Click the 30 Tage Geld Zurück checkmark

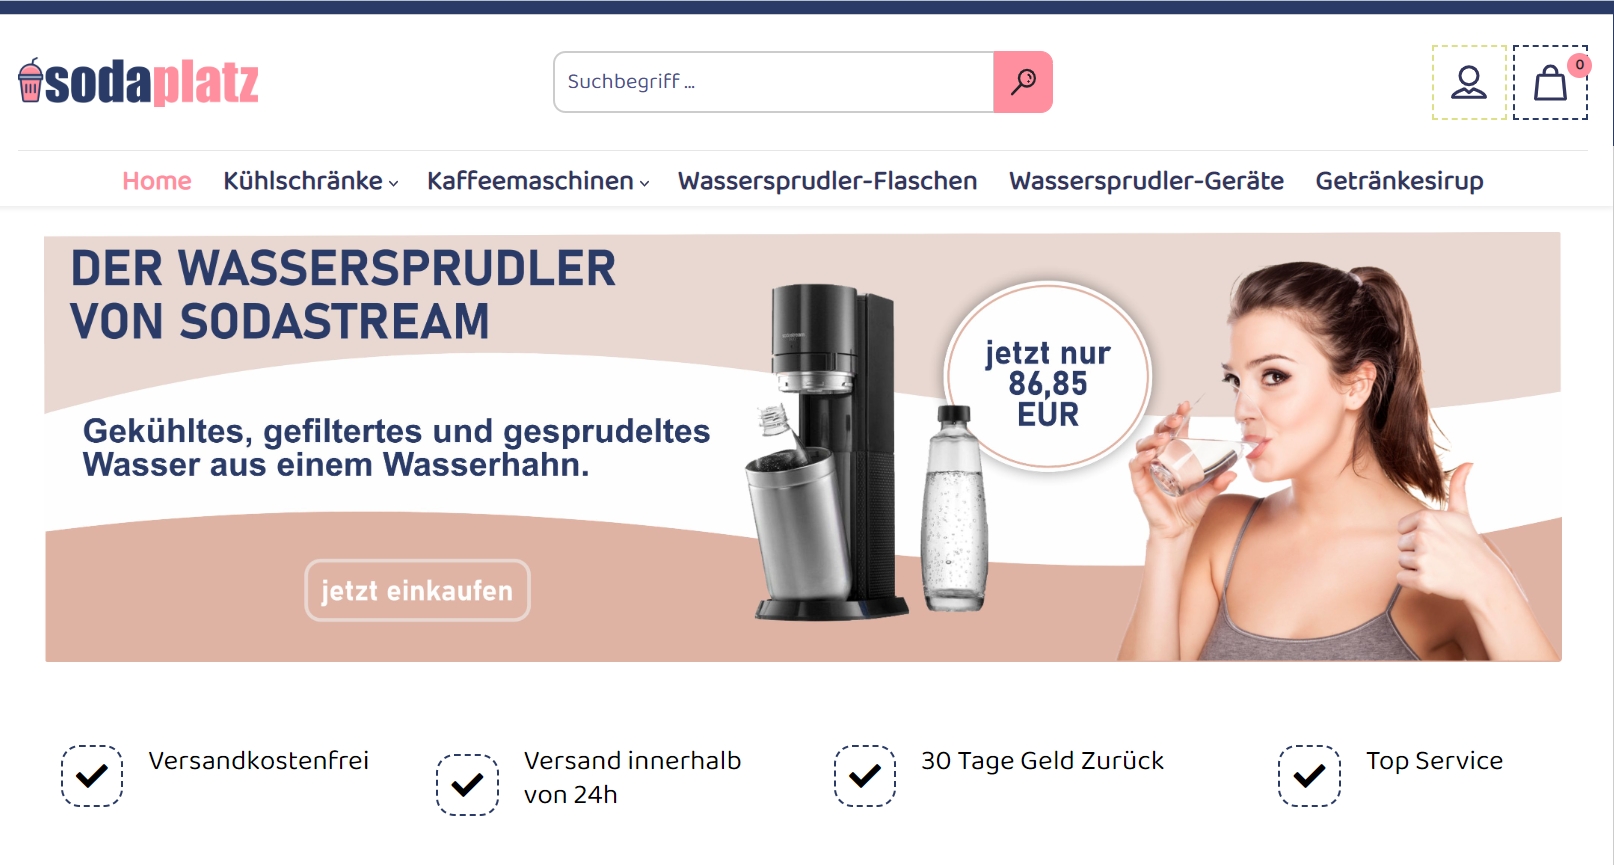pos(865,775)
